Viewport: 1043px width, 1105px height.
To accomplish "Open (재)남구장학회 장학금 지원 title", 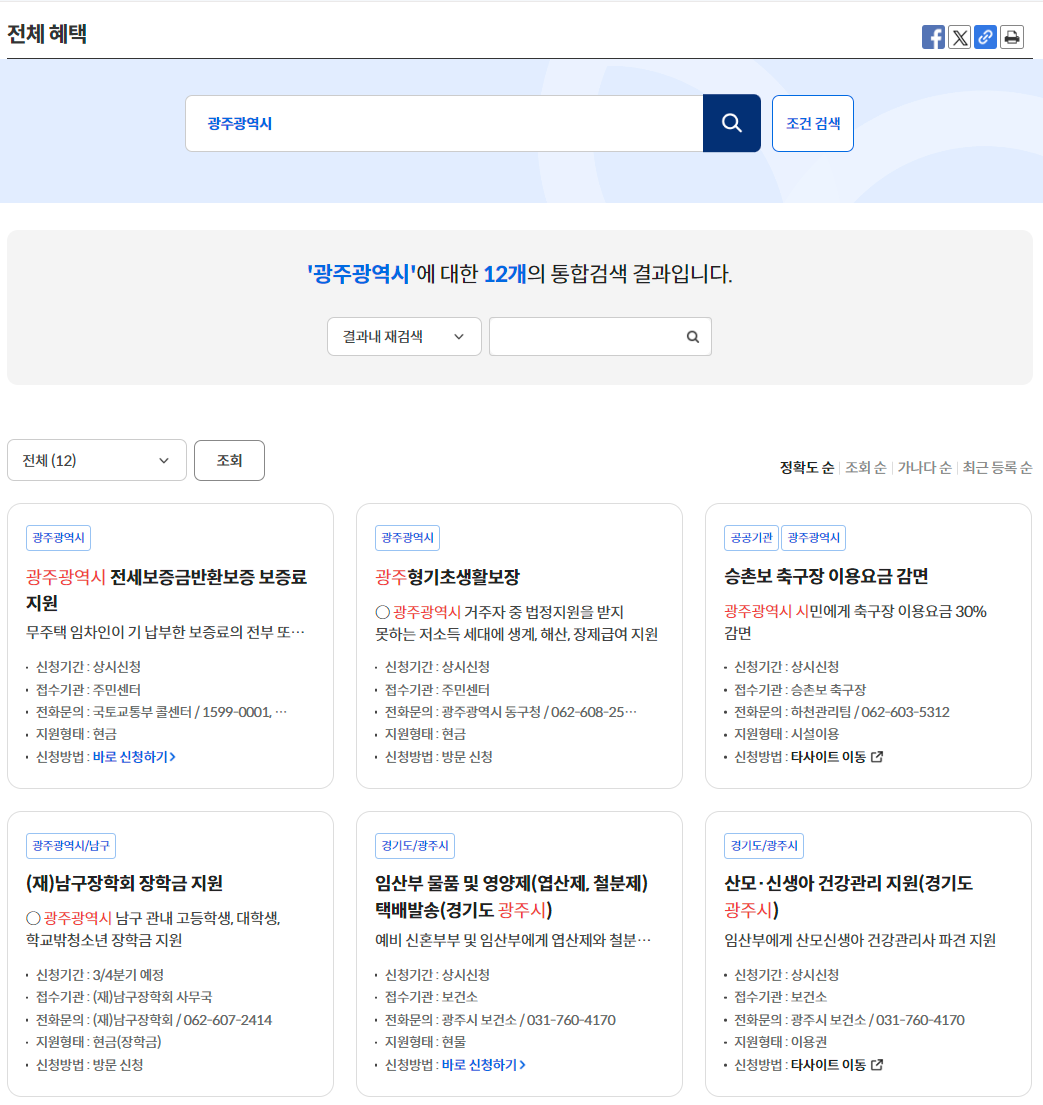I will (x=124, y=883).
